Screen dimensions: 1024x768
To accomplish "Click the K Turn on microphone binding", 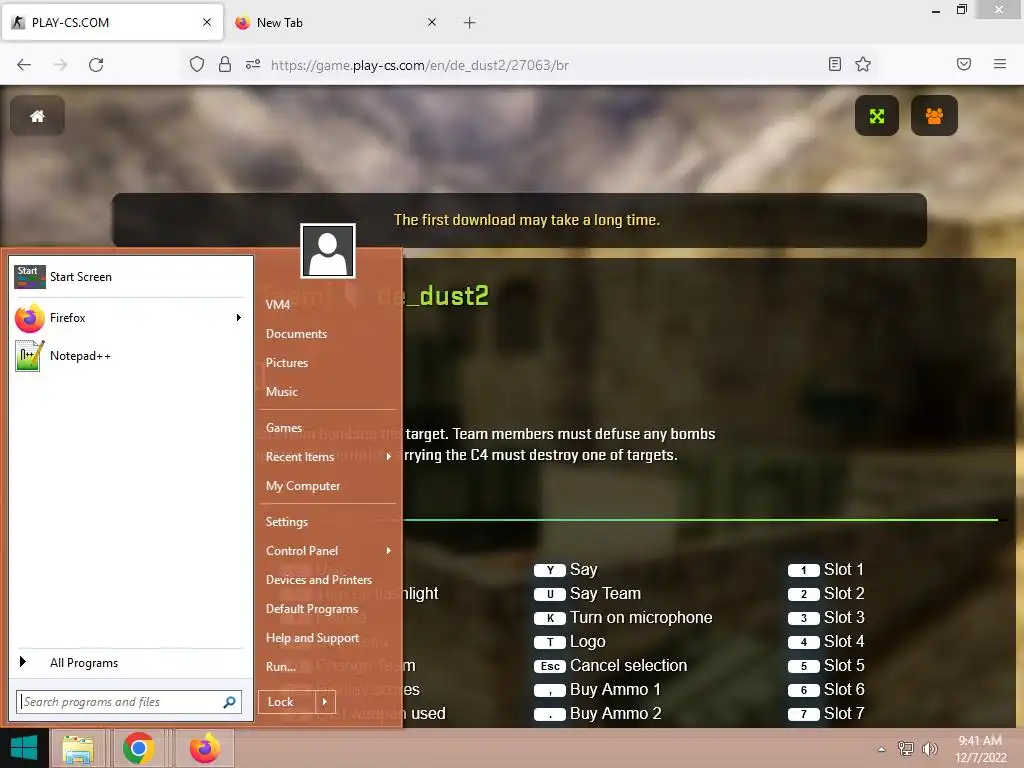I will tap(623, 618).
